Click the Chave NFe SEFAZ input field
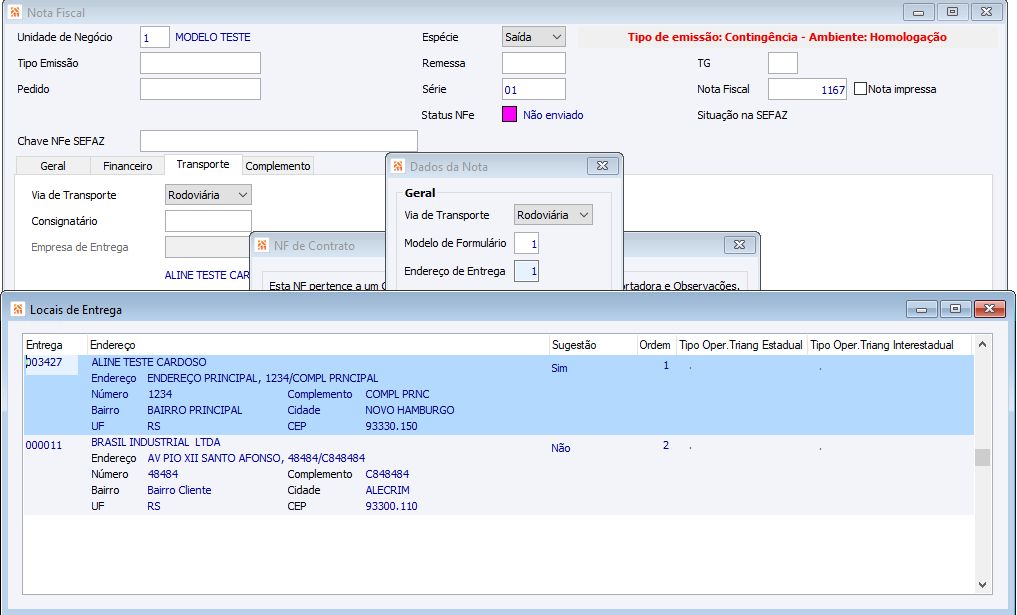1017x615 pixels. 279,141
